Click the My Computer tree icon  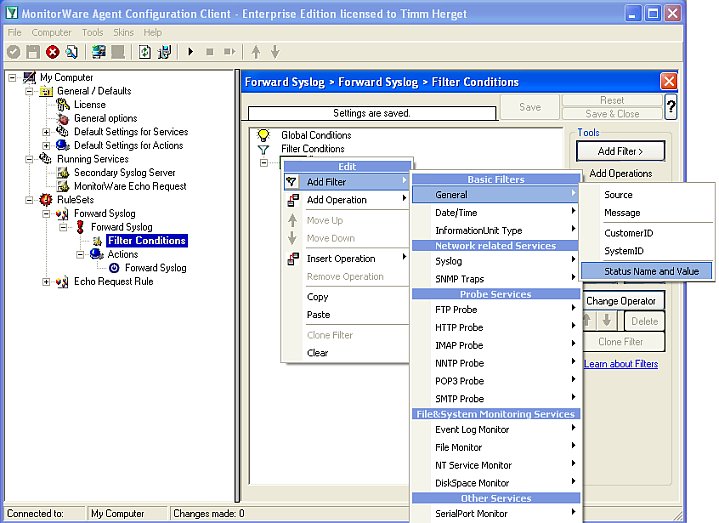point(29,77)
